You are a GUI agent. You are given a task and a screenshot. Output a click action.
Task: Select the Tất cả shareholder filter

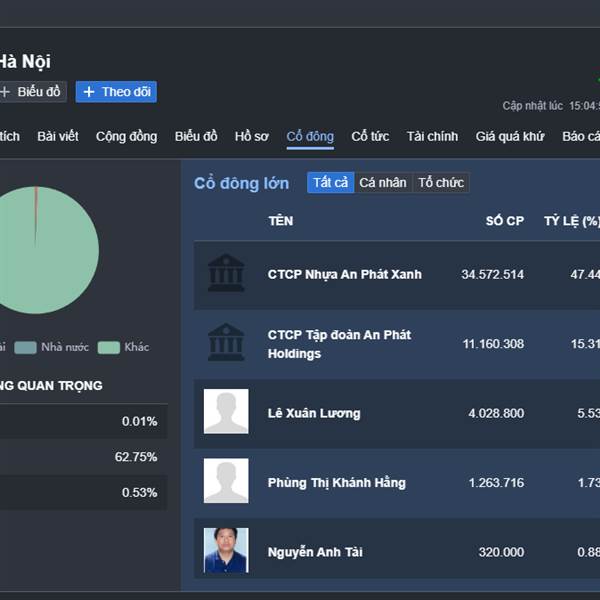pyautogui.click(x=331, y=183)
